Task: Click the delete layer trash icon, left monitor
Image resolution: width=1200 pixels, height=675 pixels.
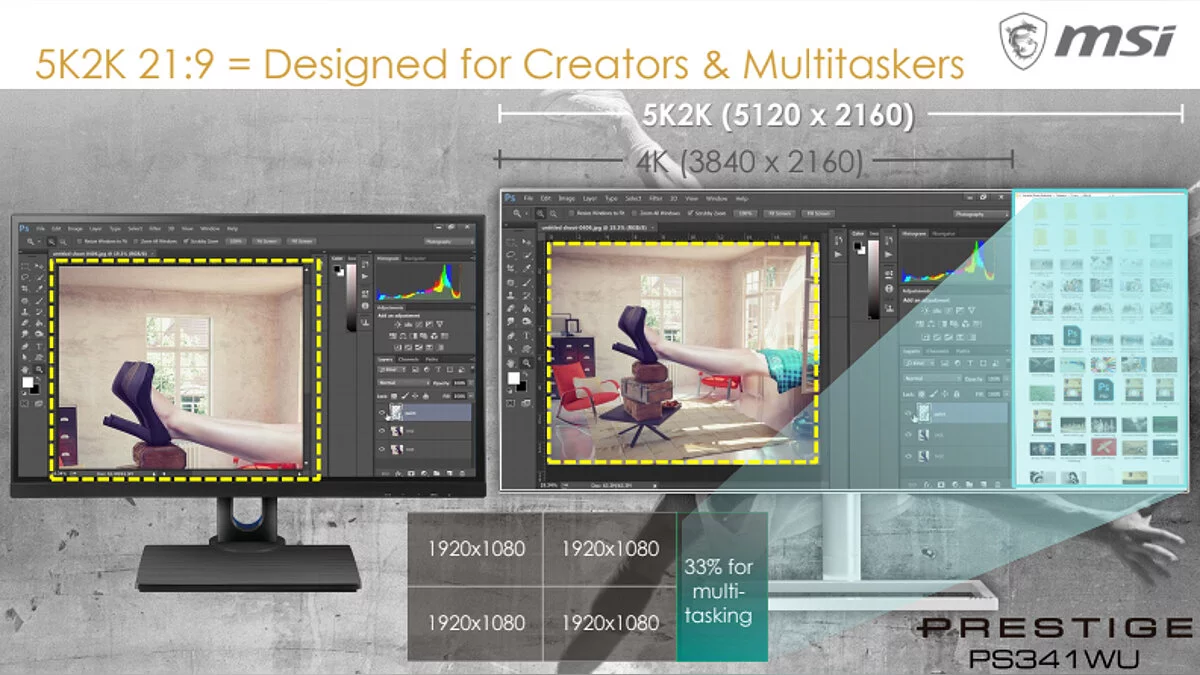Action: (x=462, y=473)
